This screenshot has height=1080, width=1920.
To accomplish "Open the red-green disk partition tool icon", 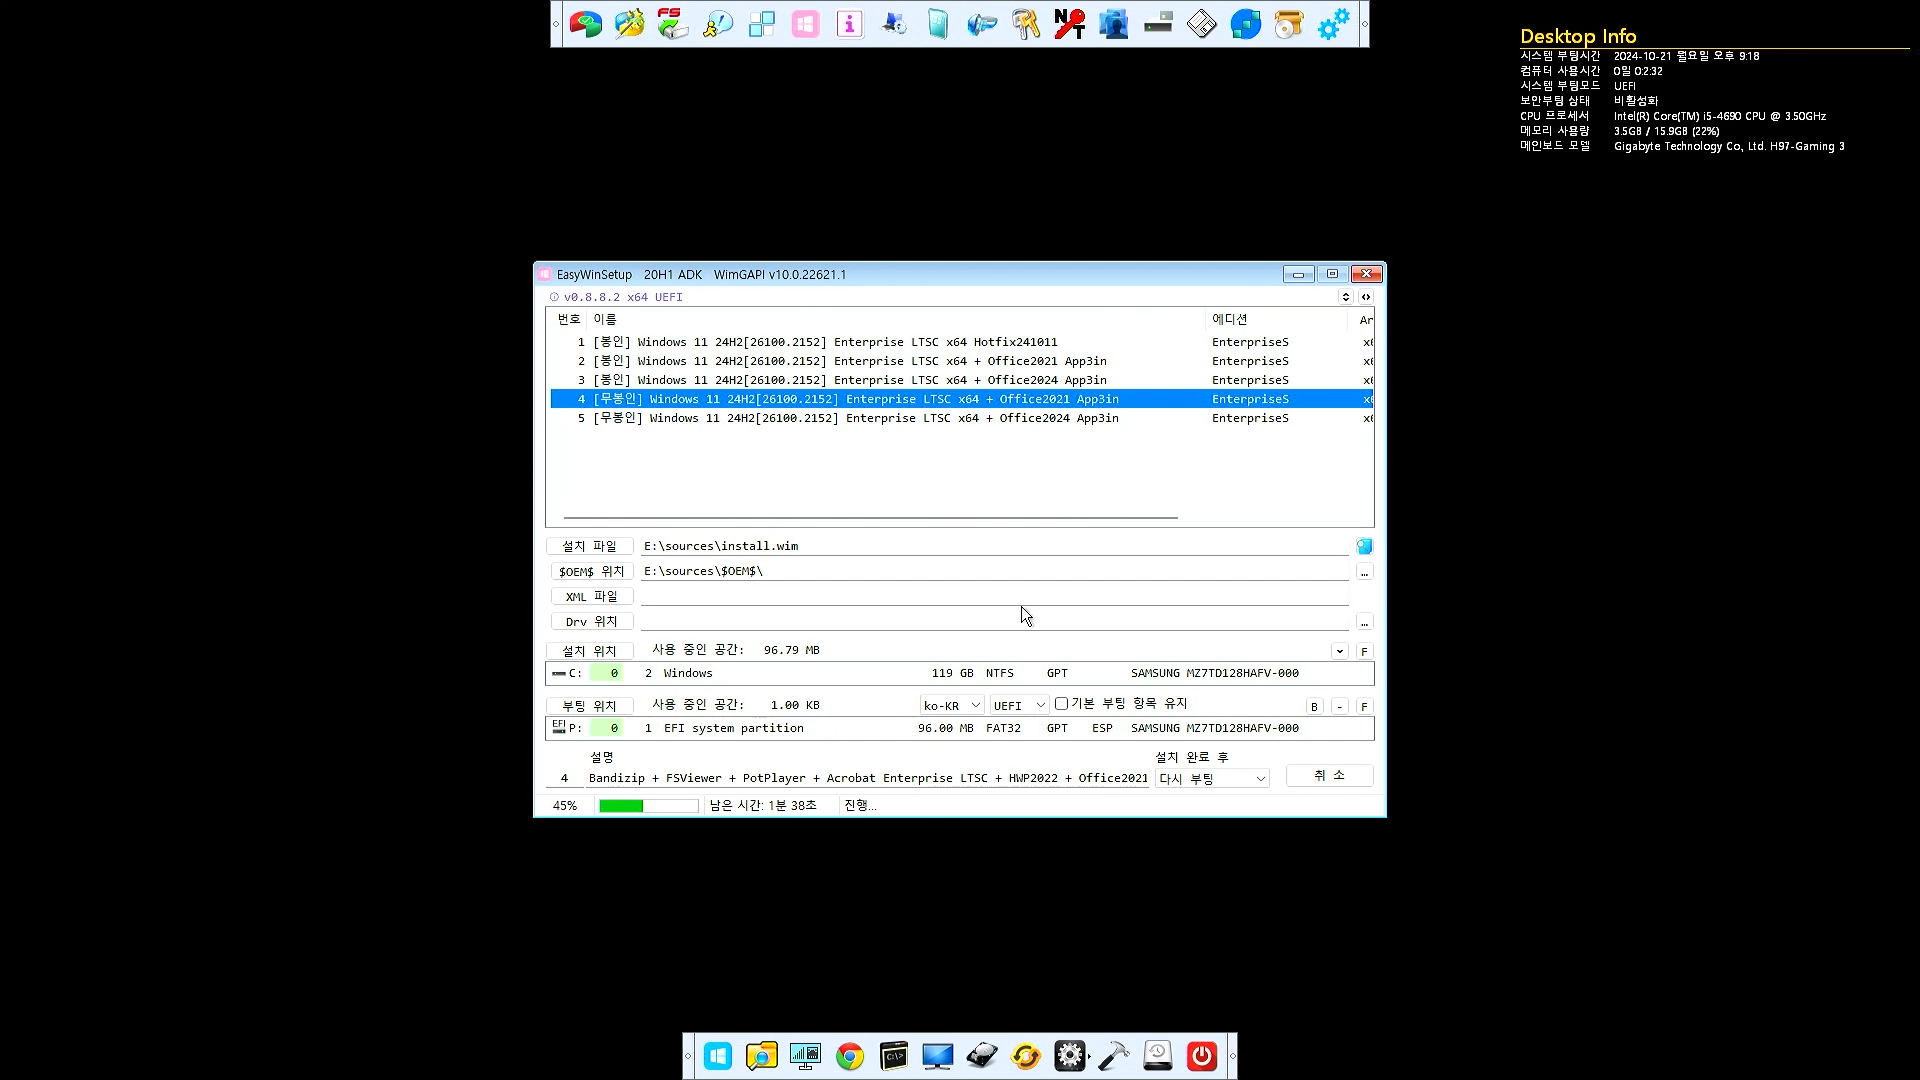I will [586, 24].
